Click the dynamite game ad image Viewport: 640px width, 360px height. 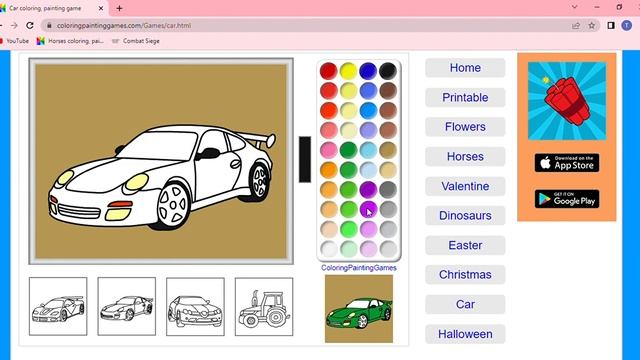tap(567, 101)
